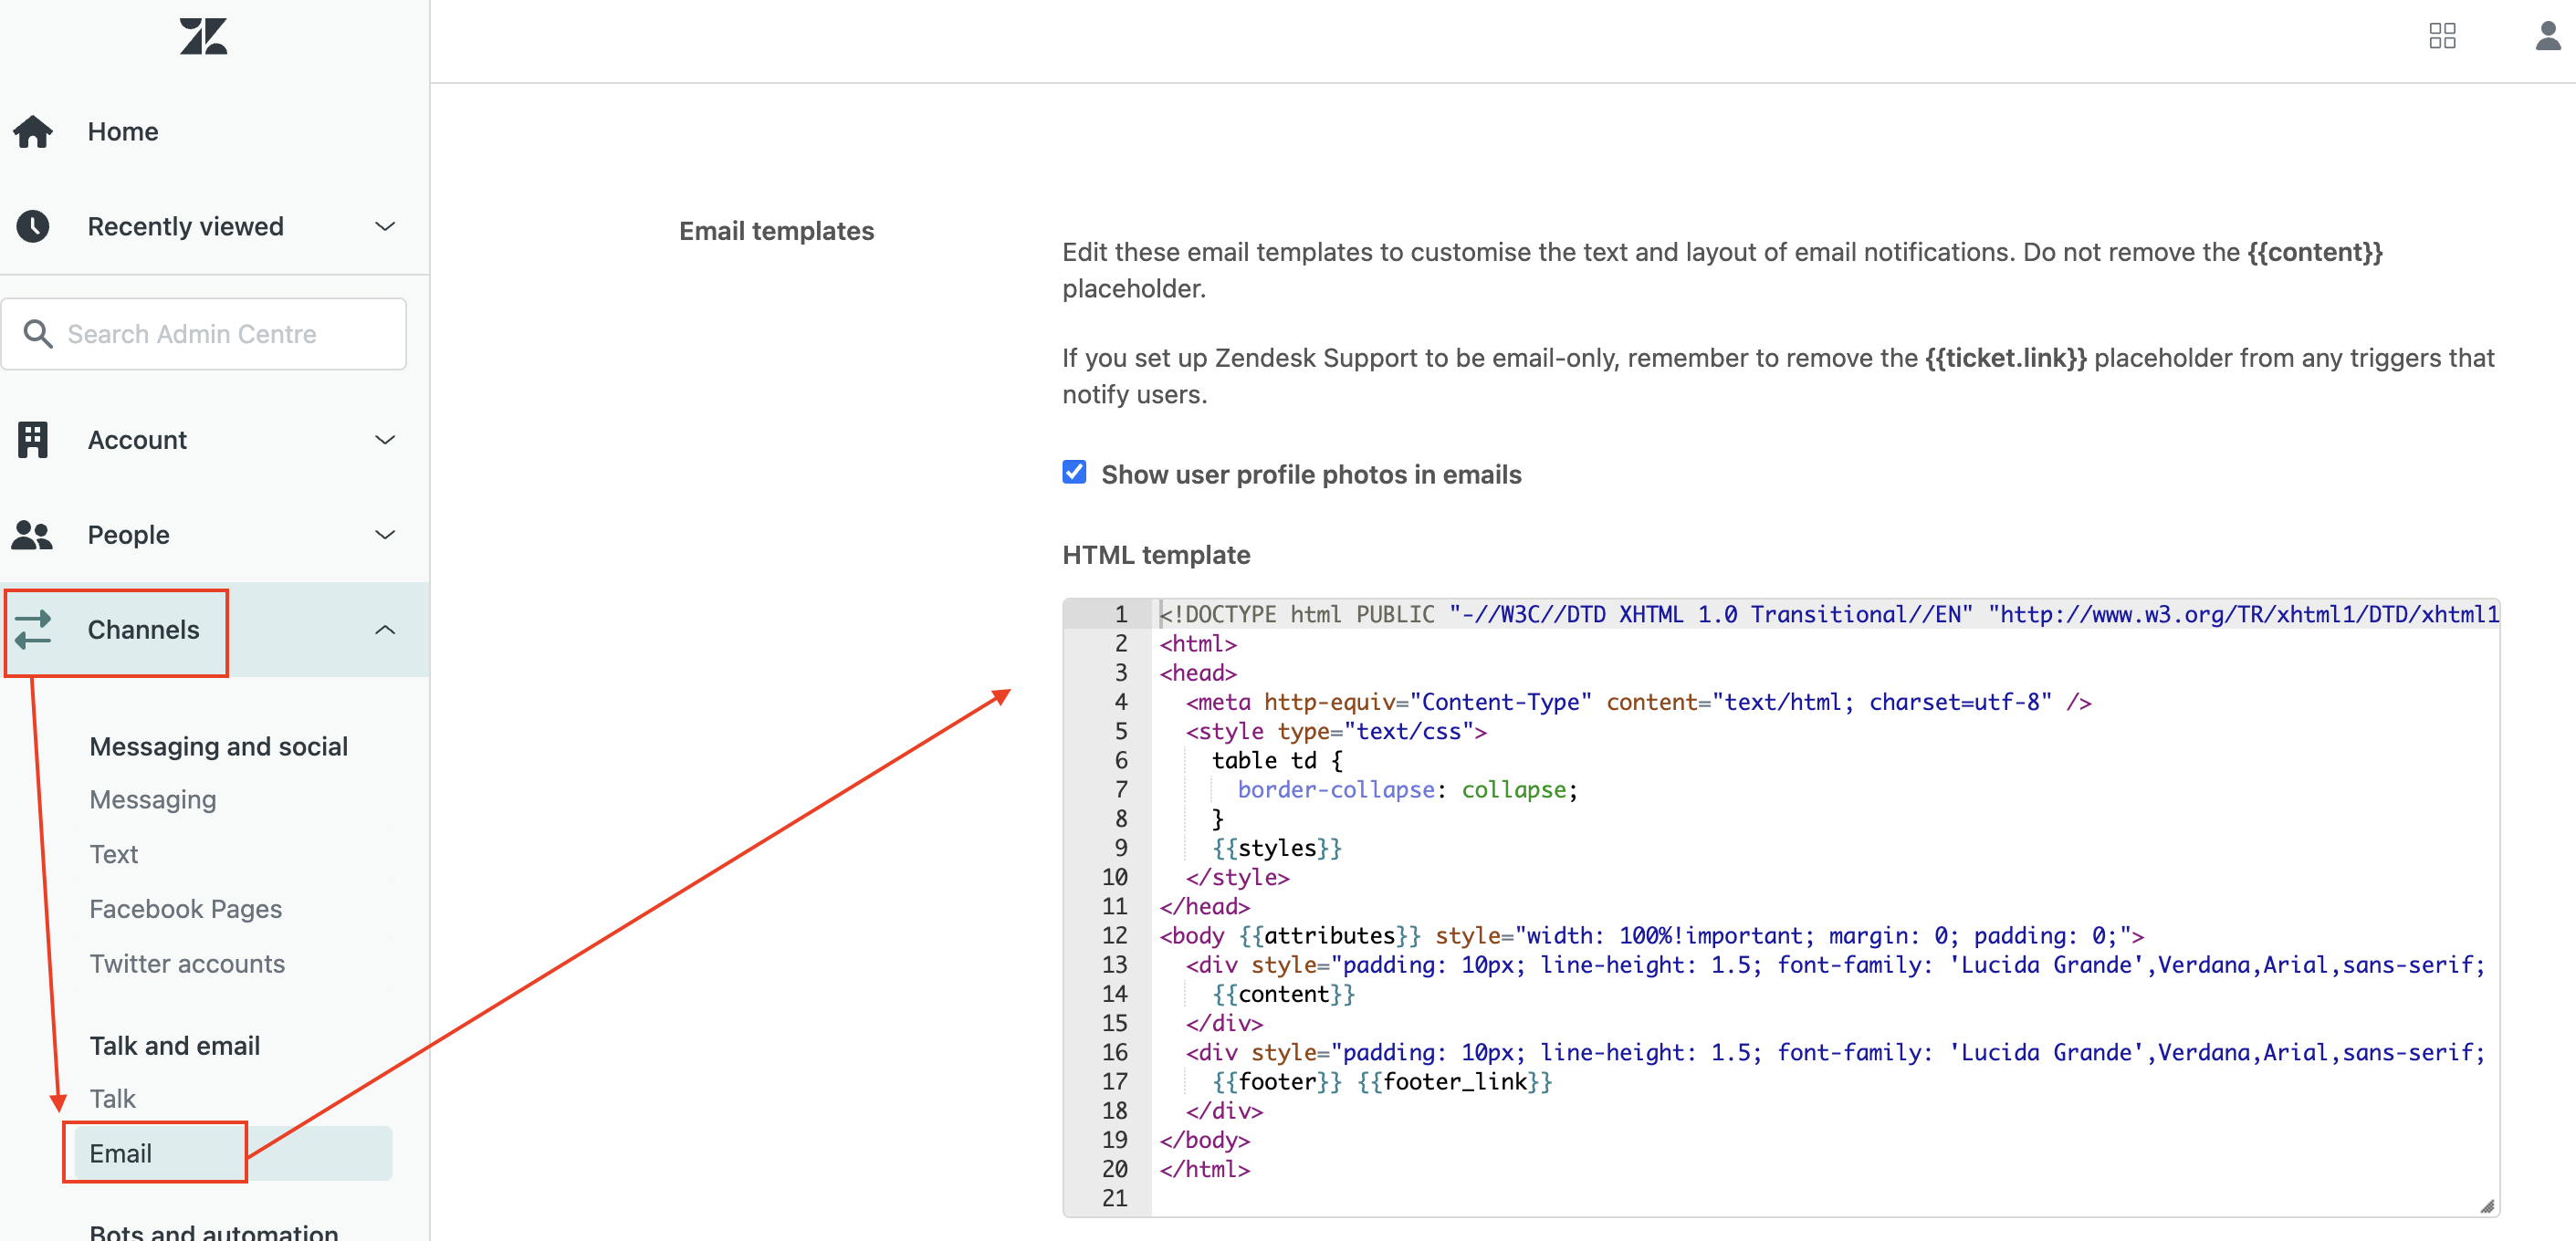Open Facebook Pages settings
The image size is (2576, 1241).
click(186, 908)
